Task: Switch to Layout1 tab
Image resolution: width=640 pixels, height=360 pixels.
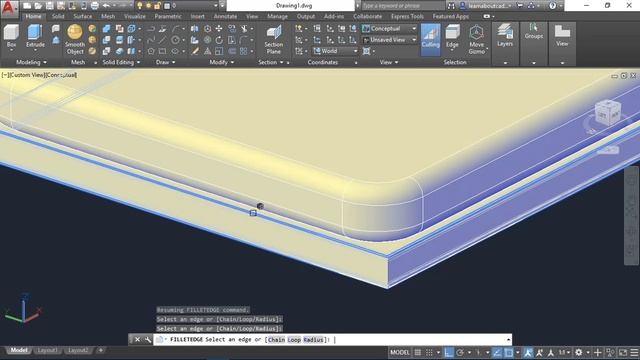Action: [x=47, y=351]
